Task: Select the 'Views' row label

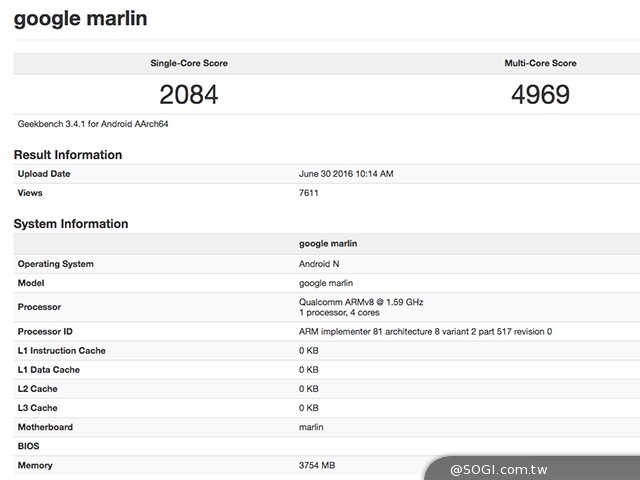Action: (30, 193)
